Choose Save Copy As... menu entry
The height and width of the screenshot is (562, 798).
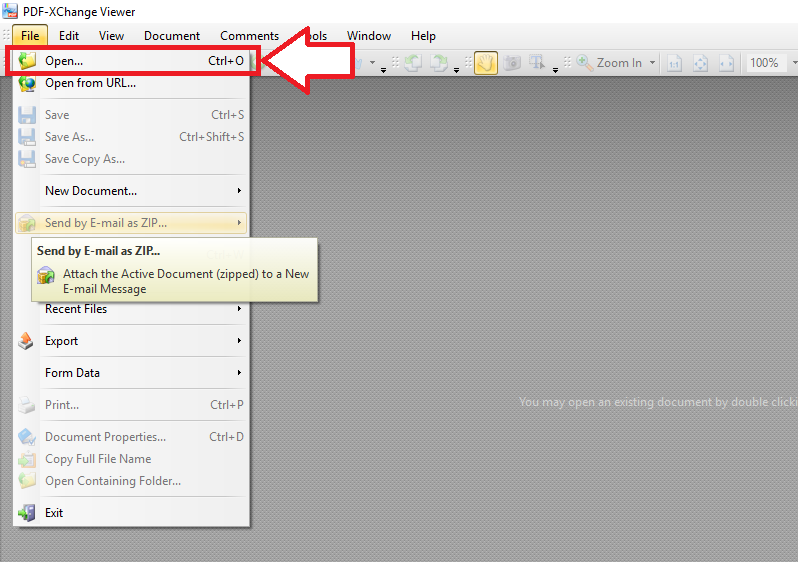click(x=131, y=159)
